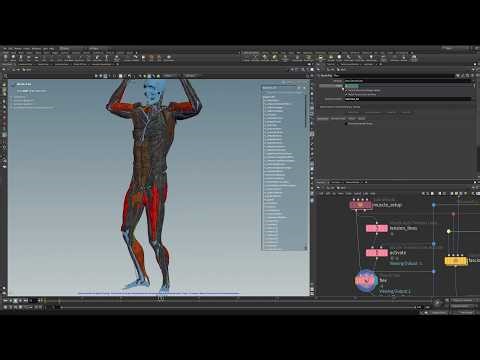Toggle lone checkbox under parameter tabs row

coord(346,124)
